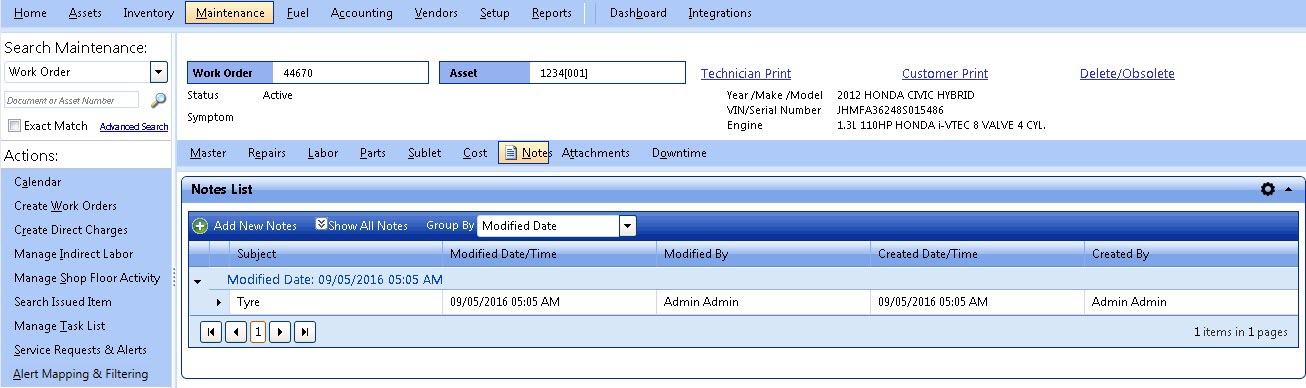
Task: Open the Setup menu
Action: 494,13
